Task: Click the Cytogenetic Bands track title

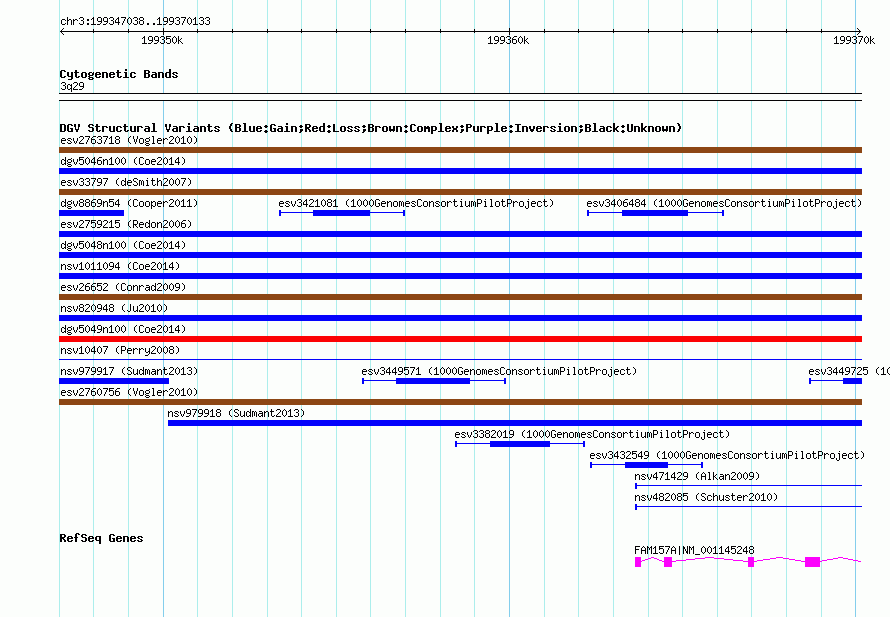Action: point(119,74)
